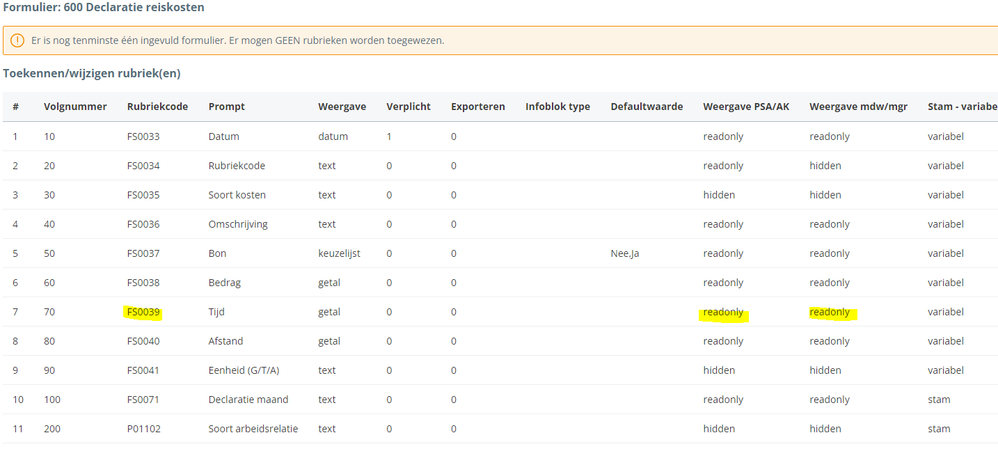998x456 pixels.
Task: Click the Nee,Ja default value
Action: (626, 253)
